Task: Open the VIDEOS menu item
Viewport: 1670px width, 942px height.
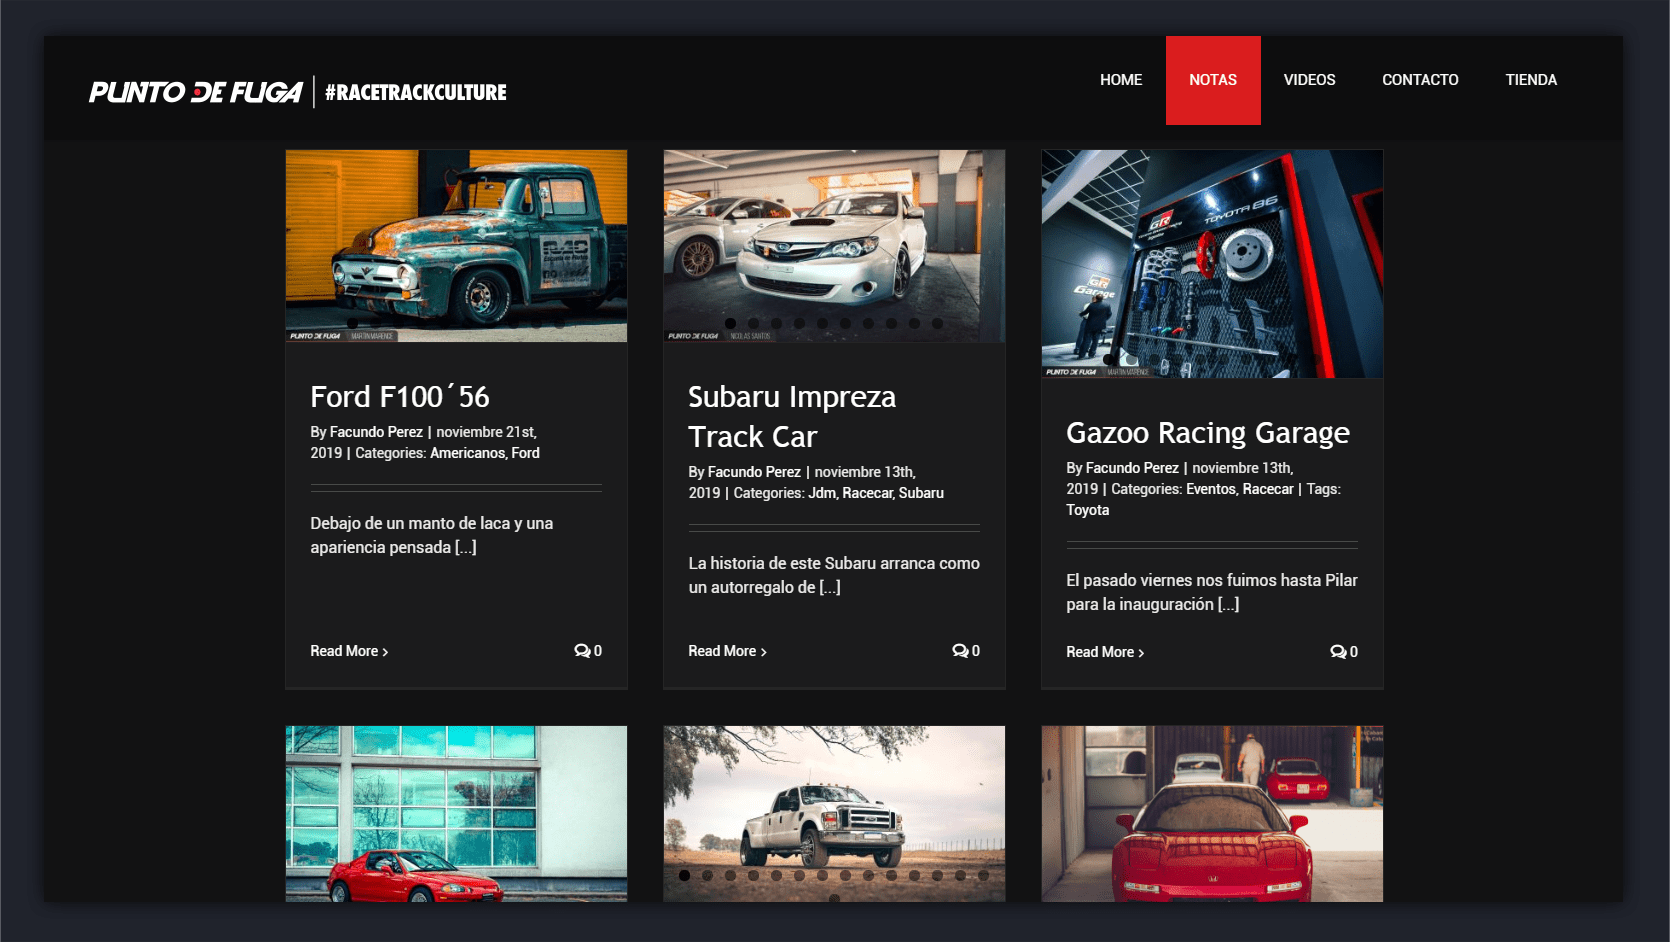Action: click(1309, 80)
